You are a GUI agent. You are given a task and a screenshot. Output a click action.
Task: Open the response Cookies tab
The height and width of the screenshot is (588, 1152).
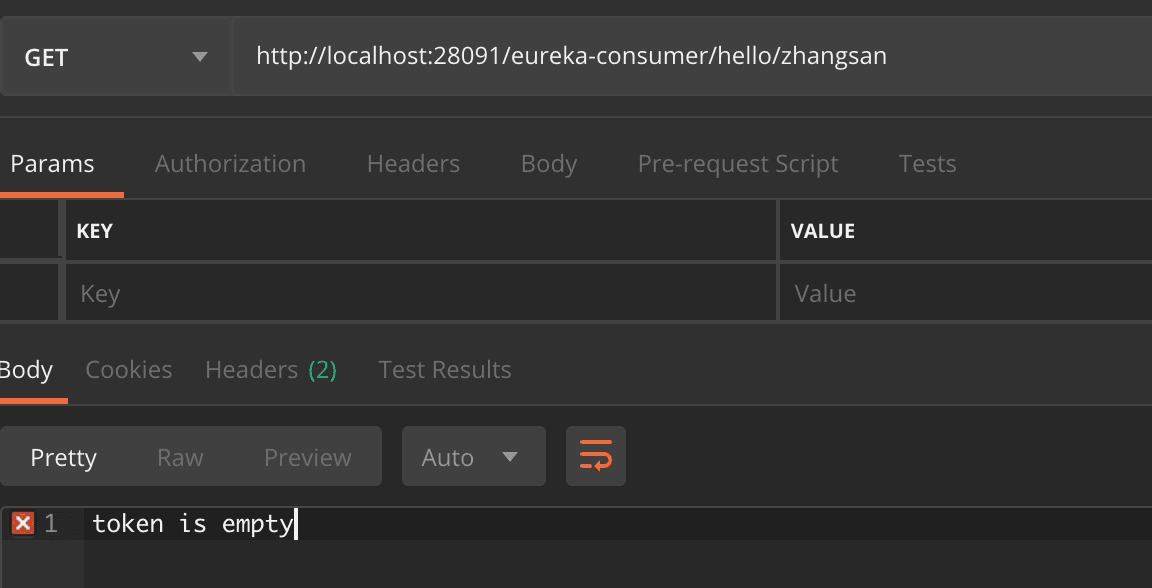(x=129, y=370)
